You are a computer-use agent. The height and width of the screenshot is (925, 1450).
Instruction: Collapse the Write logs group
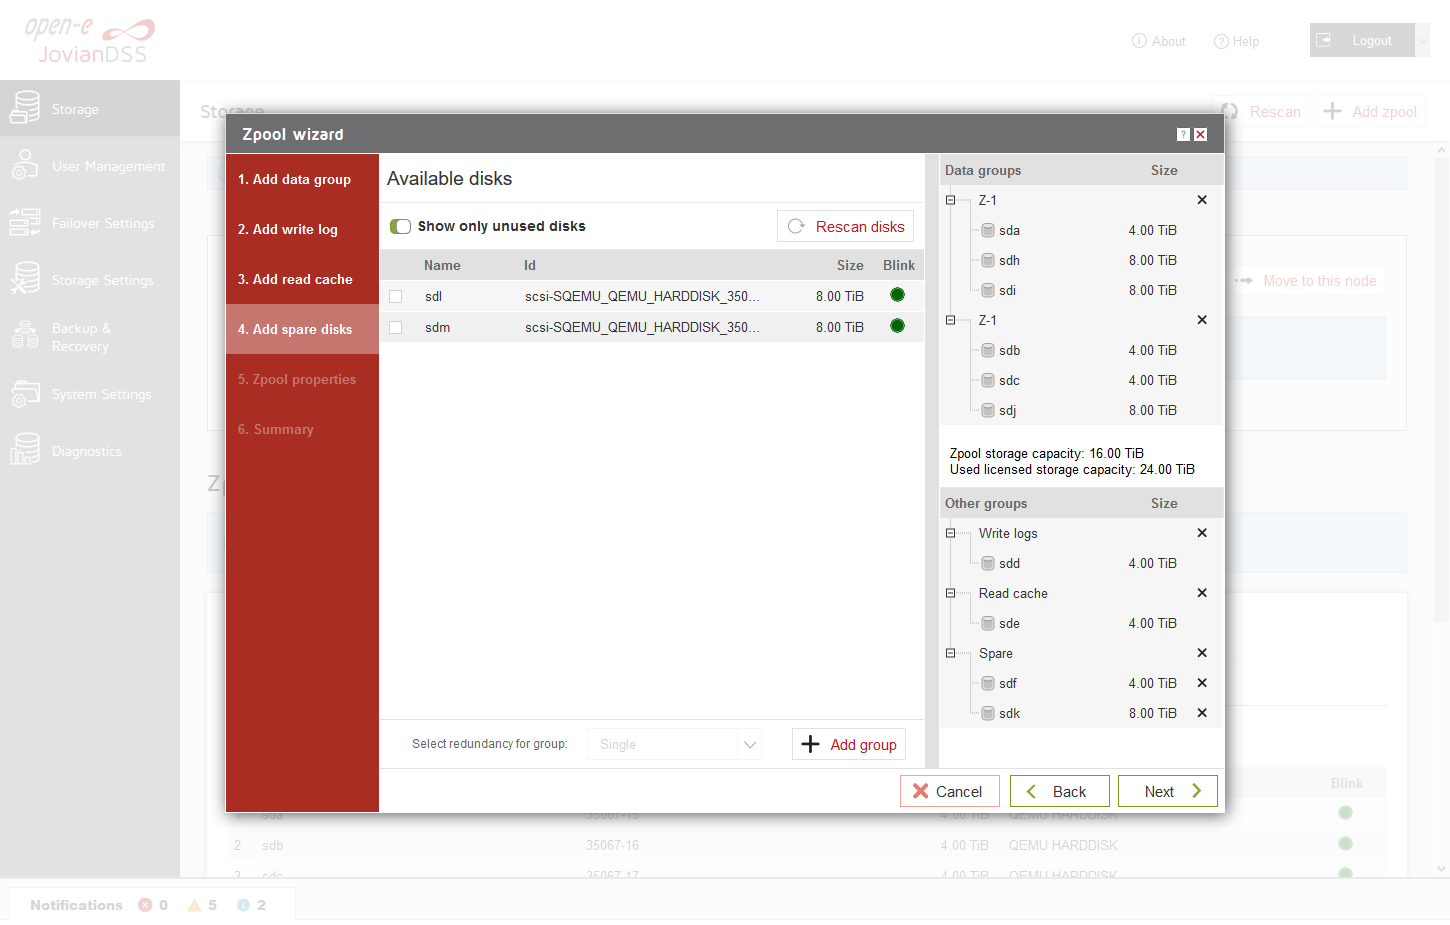pyautogui.click(x=950, y=533)
